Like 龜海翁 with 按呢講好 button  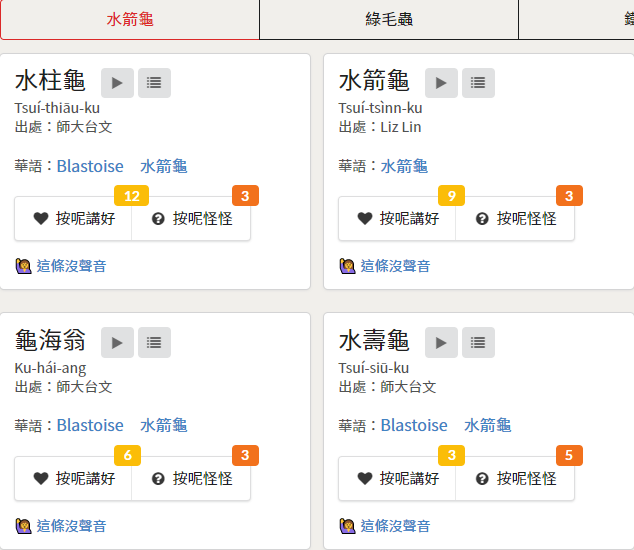(x=74, y=478)
